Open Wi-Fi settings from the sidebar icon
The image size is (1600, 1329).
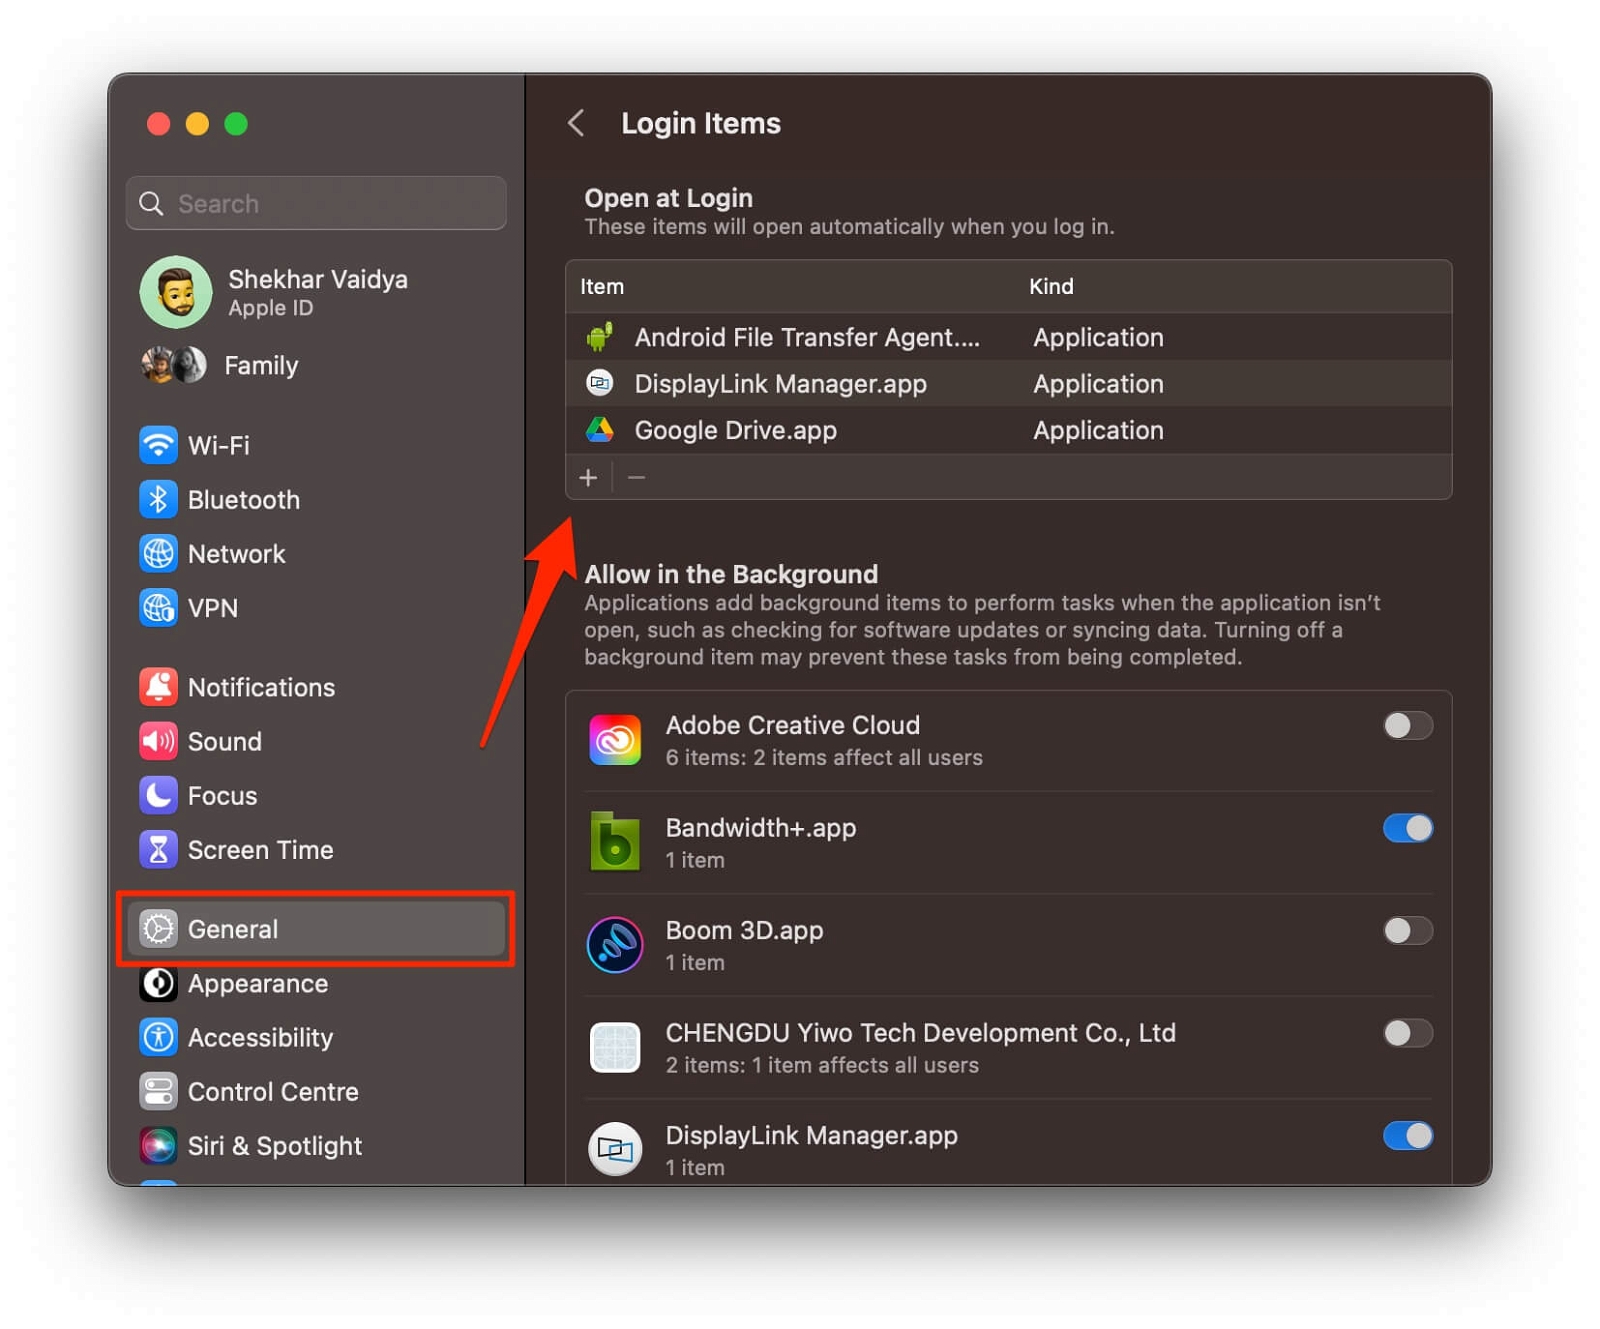[159, 445]
